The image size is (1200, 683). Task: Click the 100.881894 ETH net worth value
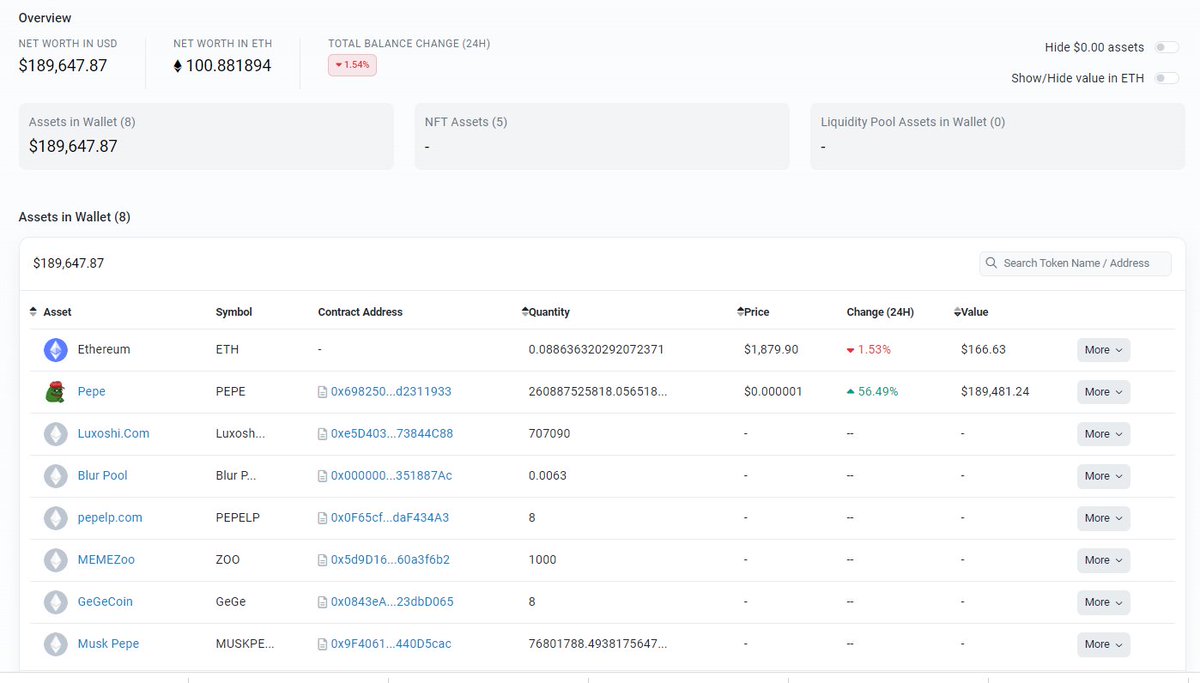tap(228, 66)
